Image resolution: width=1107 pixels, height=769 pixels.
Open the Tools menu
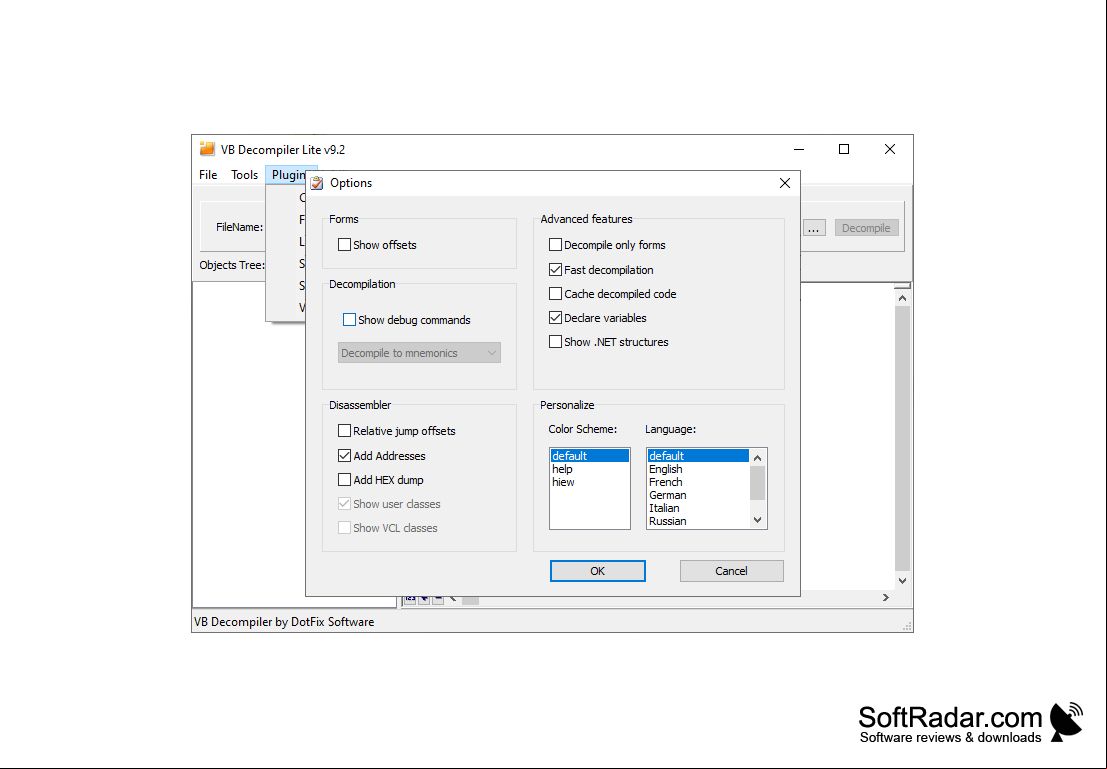point(244,174)
